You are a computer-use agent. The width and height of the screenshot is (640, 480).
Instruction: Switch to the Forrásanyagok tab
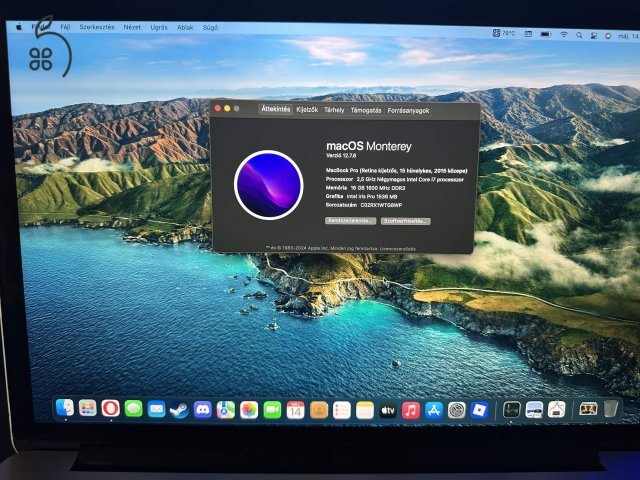tap(408, 111)
